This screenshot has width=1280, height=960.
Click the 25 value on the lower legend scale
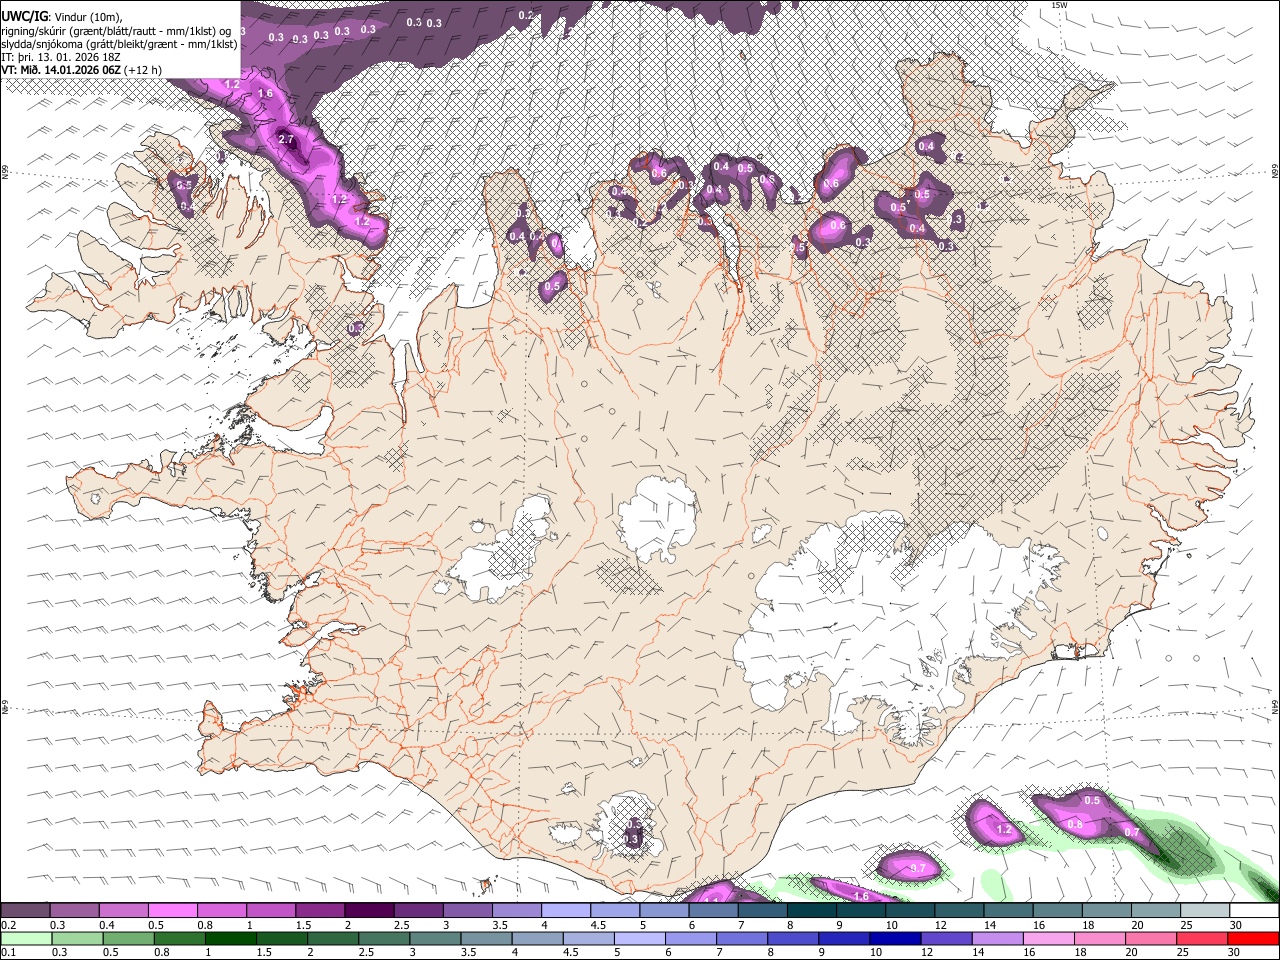pyautogui.click(x=1183, y=953)
